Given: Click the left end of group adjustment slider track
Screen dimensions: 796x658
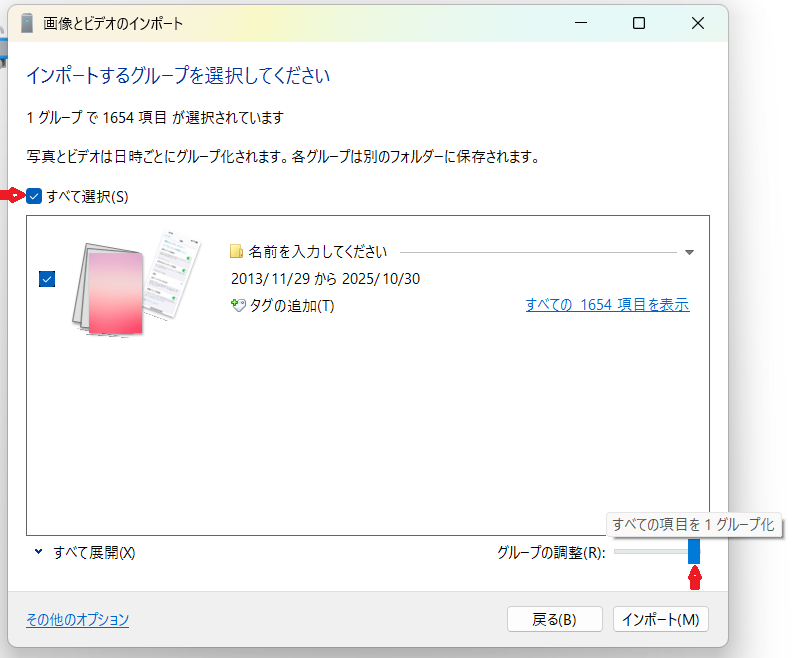Looking at the screenshot, I should 619,552.
